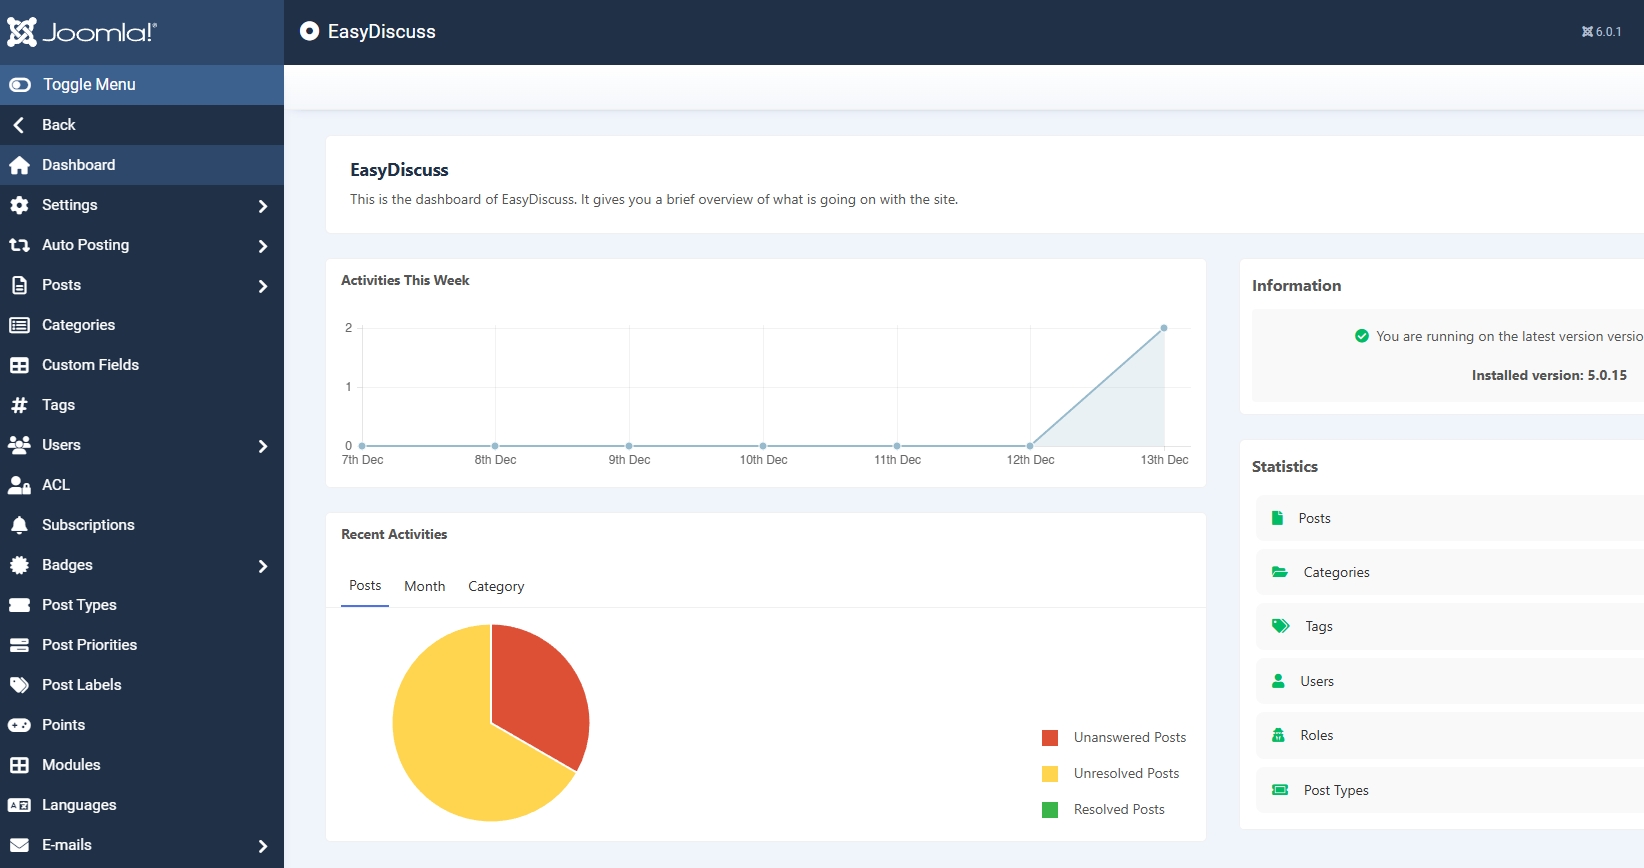1644x868 pixels.
Task: Expand the Settings submenu chevron
Action: 263,206
